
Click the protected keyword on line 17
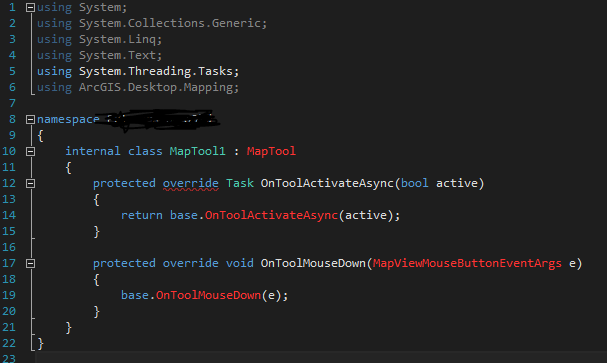click(124, 263)
